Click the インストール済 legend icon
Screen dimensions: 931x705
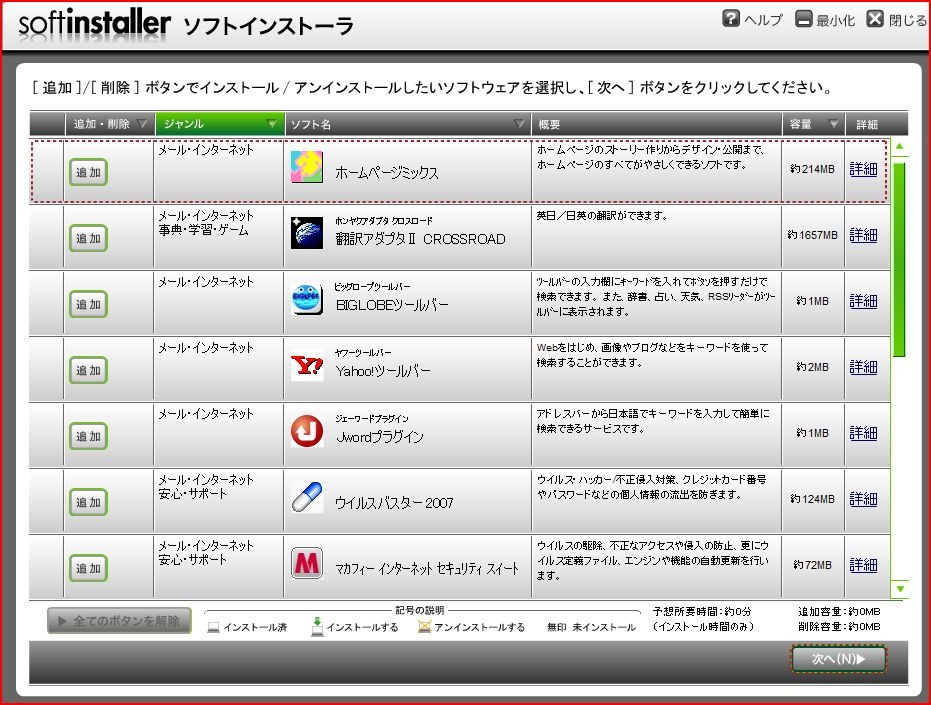(x=213, y=627)
